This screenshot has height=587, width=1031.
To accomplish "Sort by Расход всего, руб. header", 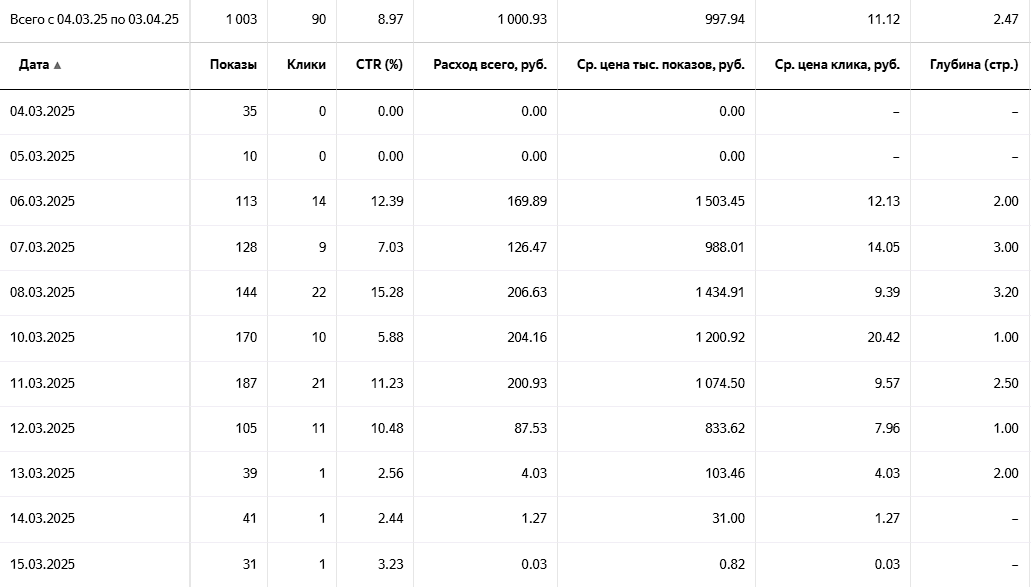I will coord(490,65).
